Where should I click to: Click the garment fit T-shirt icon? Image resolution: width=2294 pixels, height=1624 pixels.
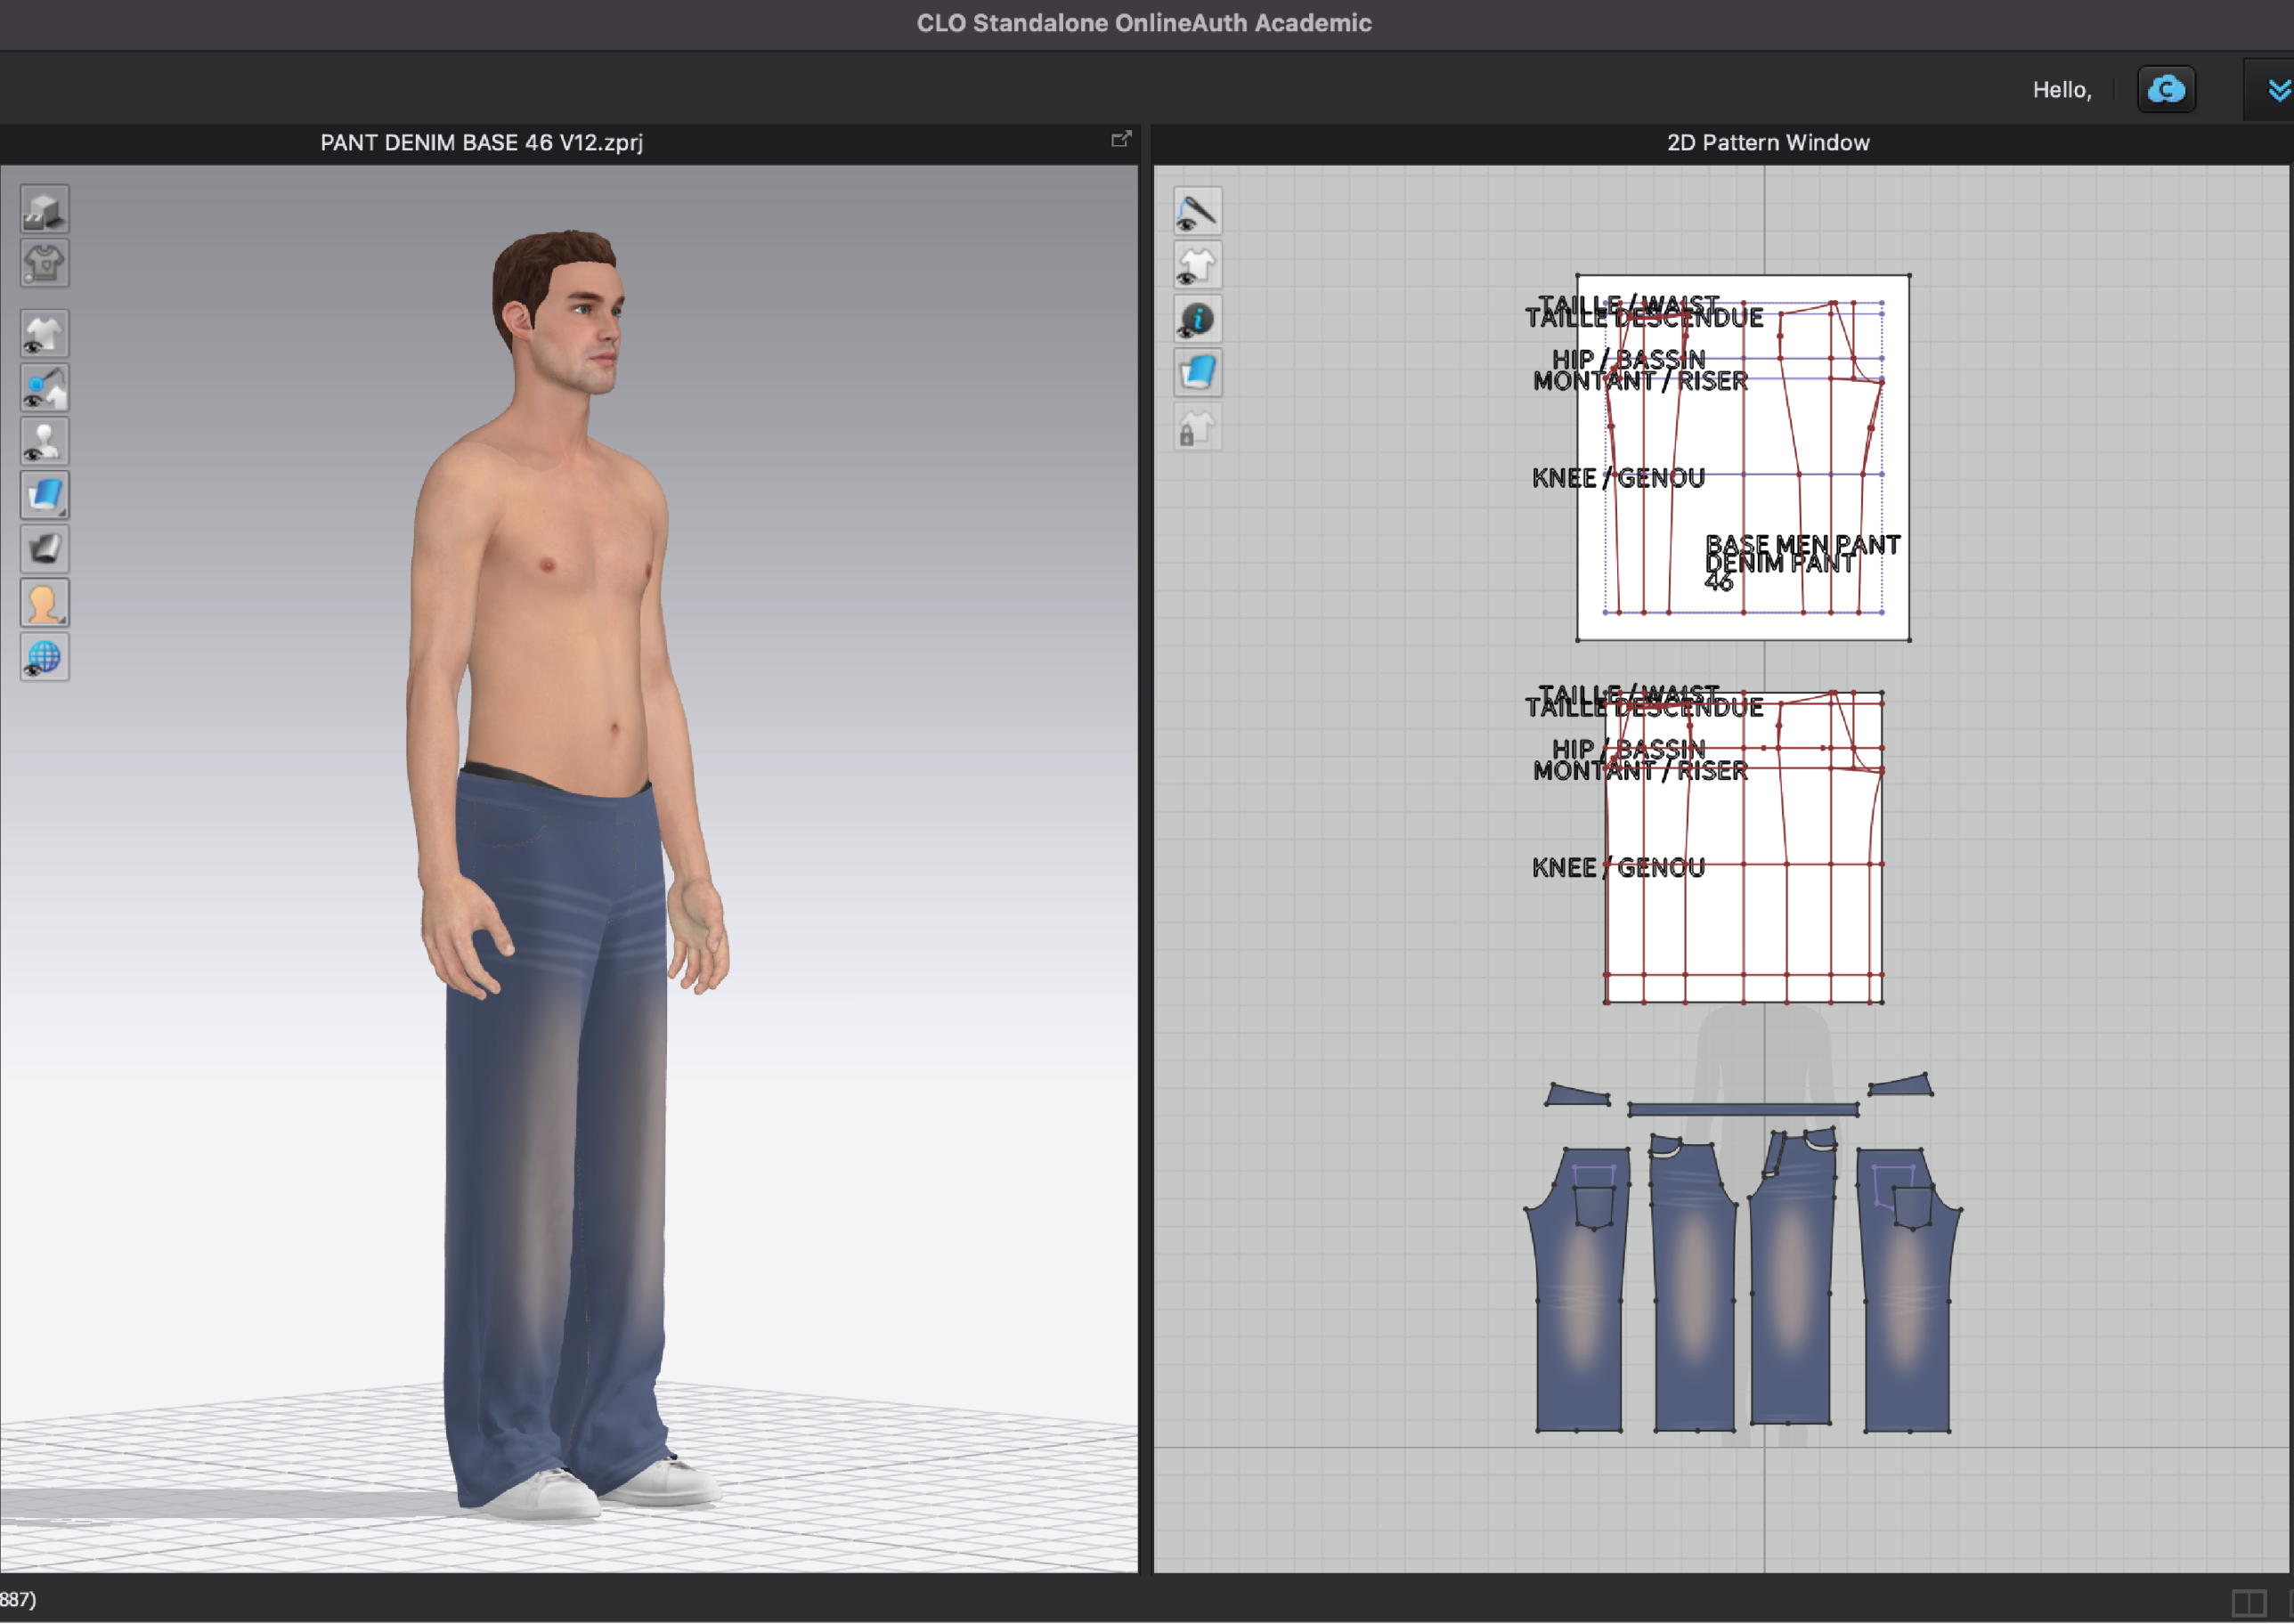click(x=44, y=264)
